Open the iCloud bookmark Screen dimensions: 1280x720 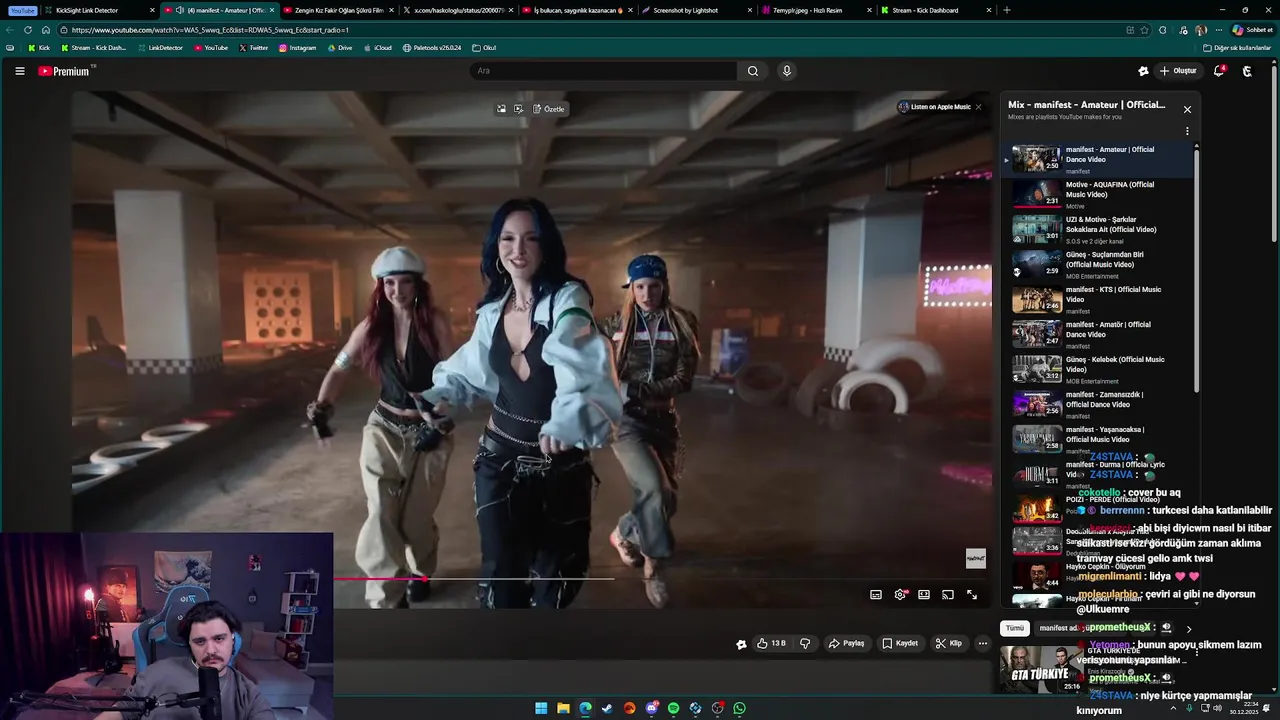(377, 48)
